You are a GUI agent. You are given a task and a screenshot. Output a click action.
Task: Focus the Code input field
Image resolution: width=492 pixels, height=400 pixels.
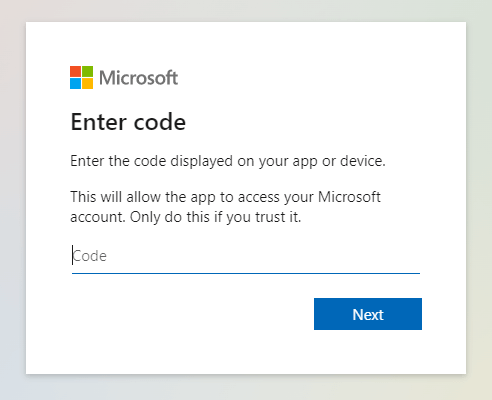tap(246, 256)
